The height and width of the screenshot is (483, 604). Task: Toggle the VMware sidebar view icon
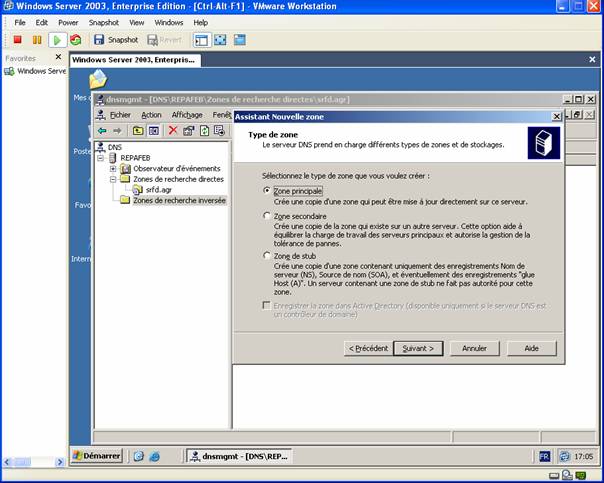point(201,40)
